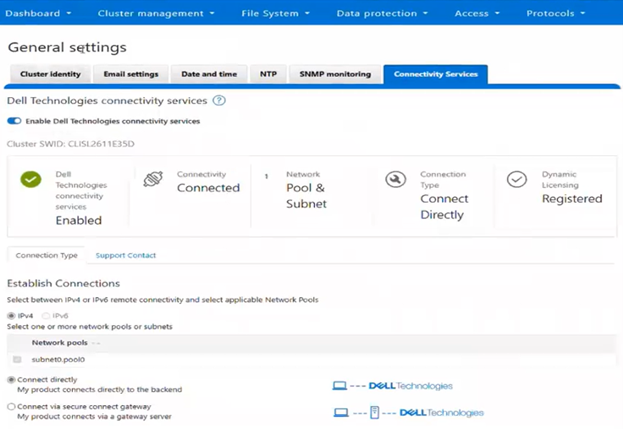Open the Data protection dropdown

point(382,14)
